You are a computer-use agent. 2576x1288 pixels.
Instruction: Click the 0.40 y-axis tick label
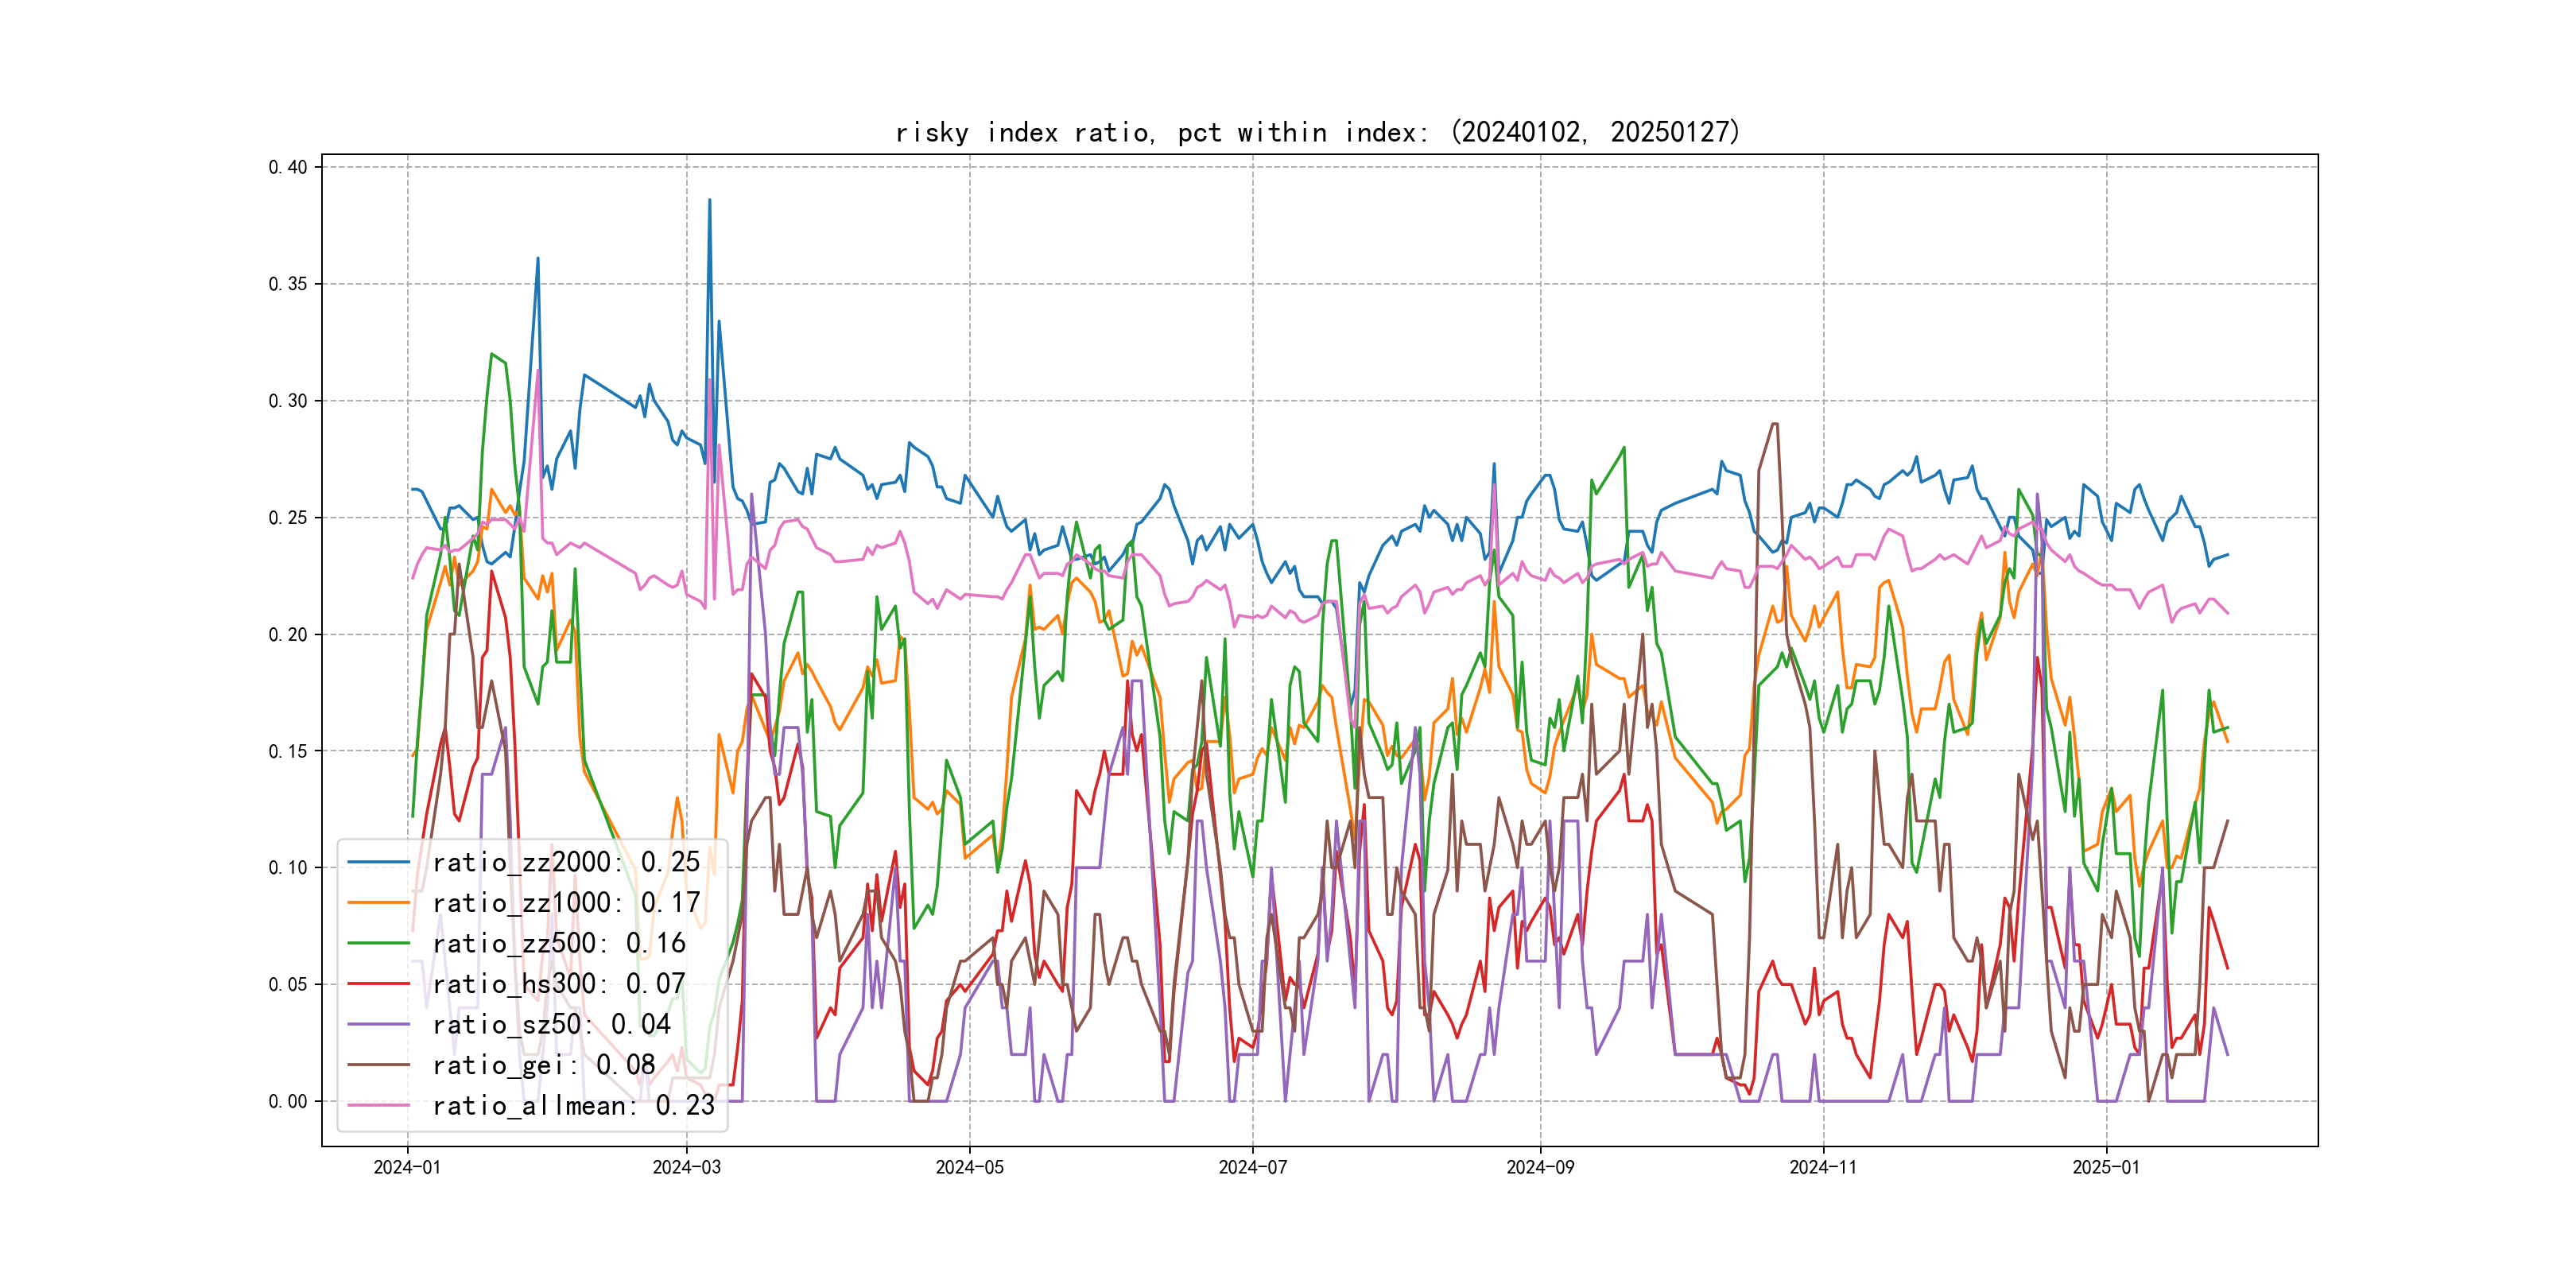288,167
